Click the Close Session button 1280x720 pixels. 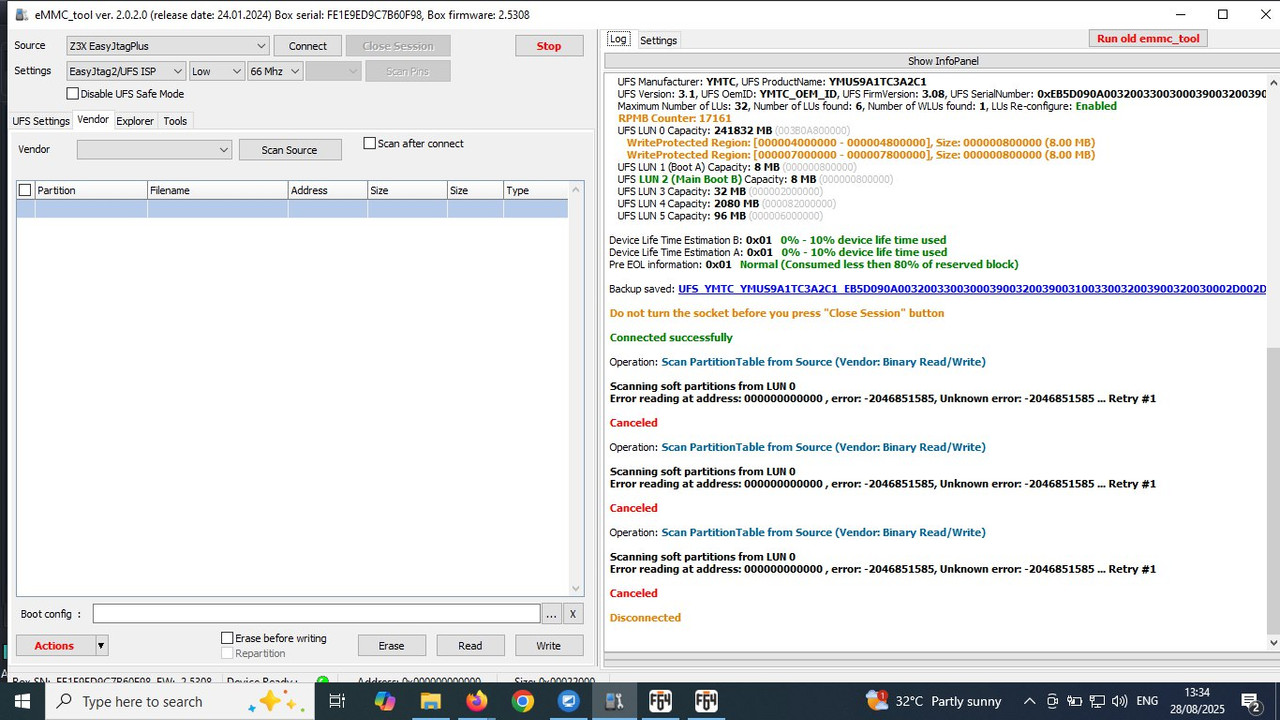398,46
